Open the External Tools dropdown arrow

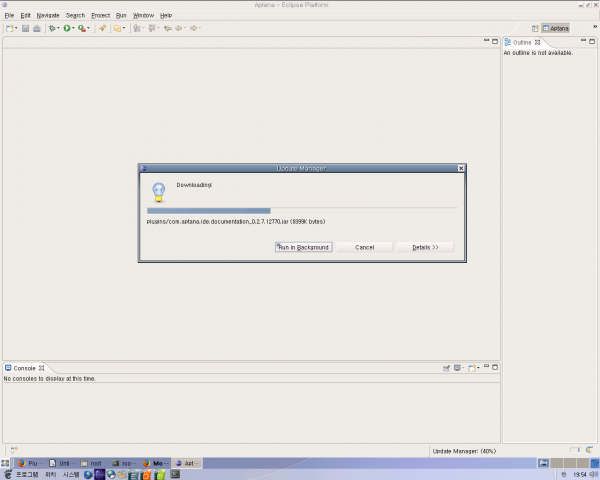88,28
